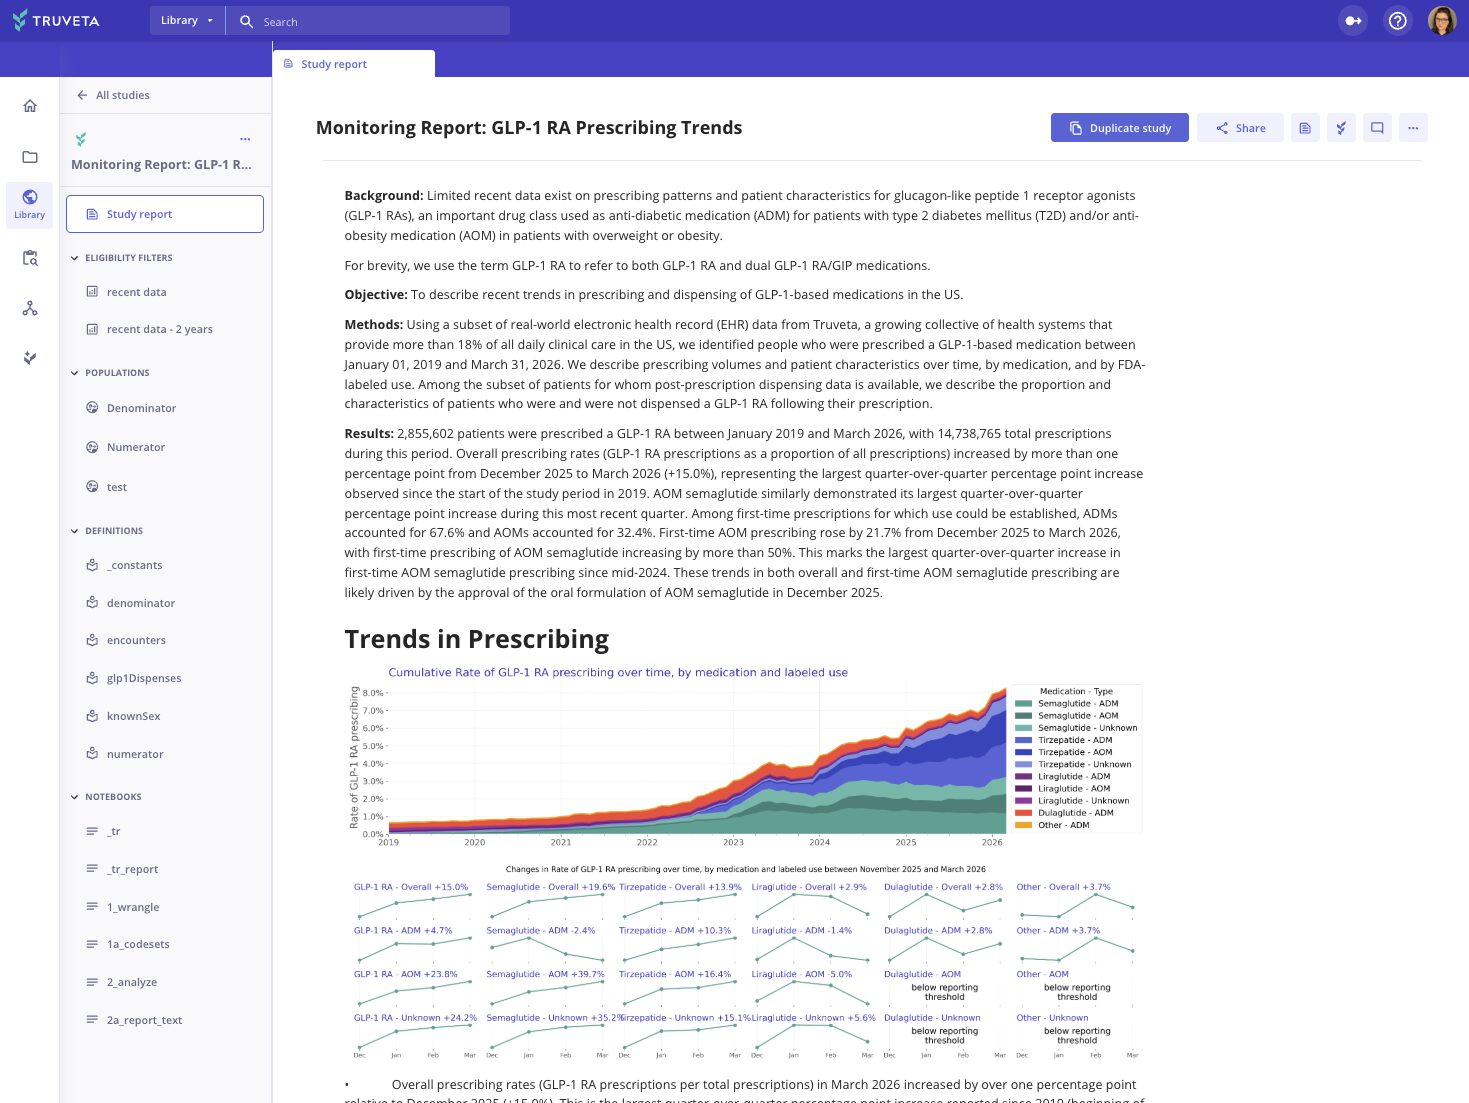Click the key icon in the top-right header
The image size is (1469, 1103).
1352,20
